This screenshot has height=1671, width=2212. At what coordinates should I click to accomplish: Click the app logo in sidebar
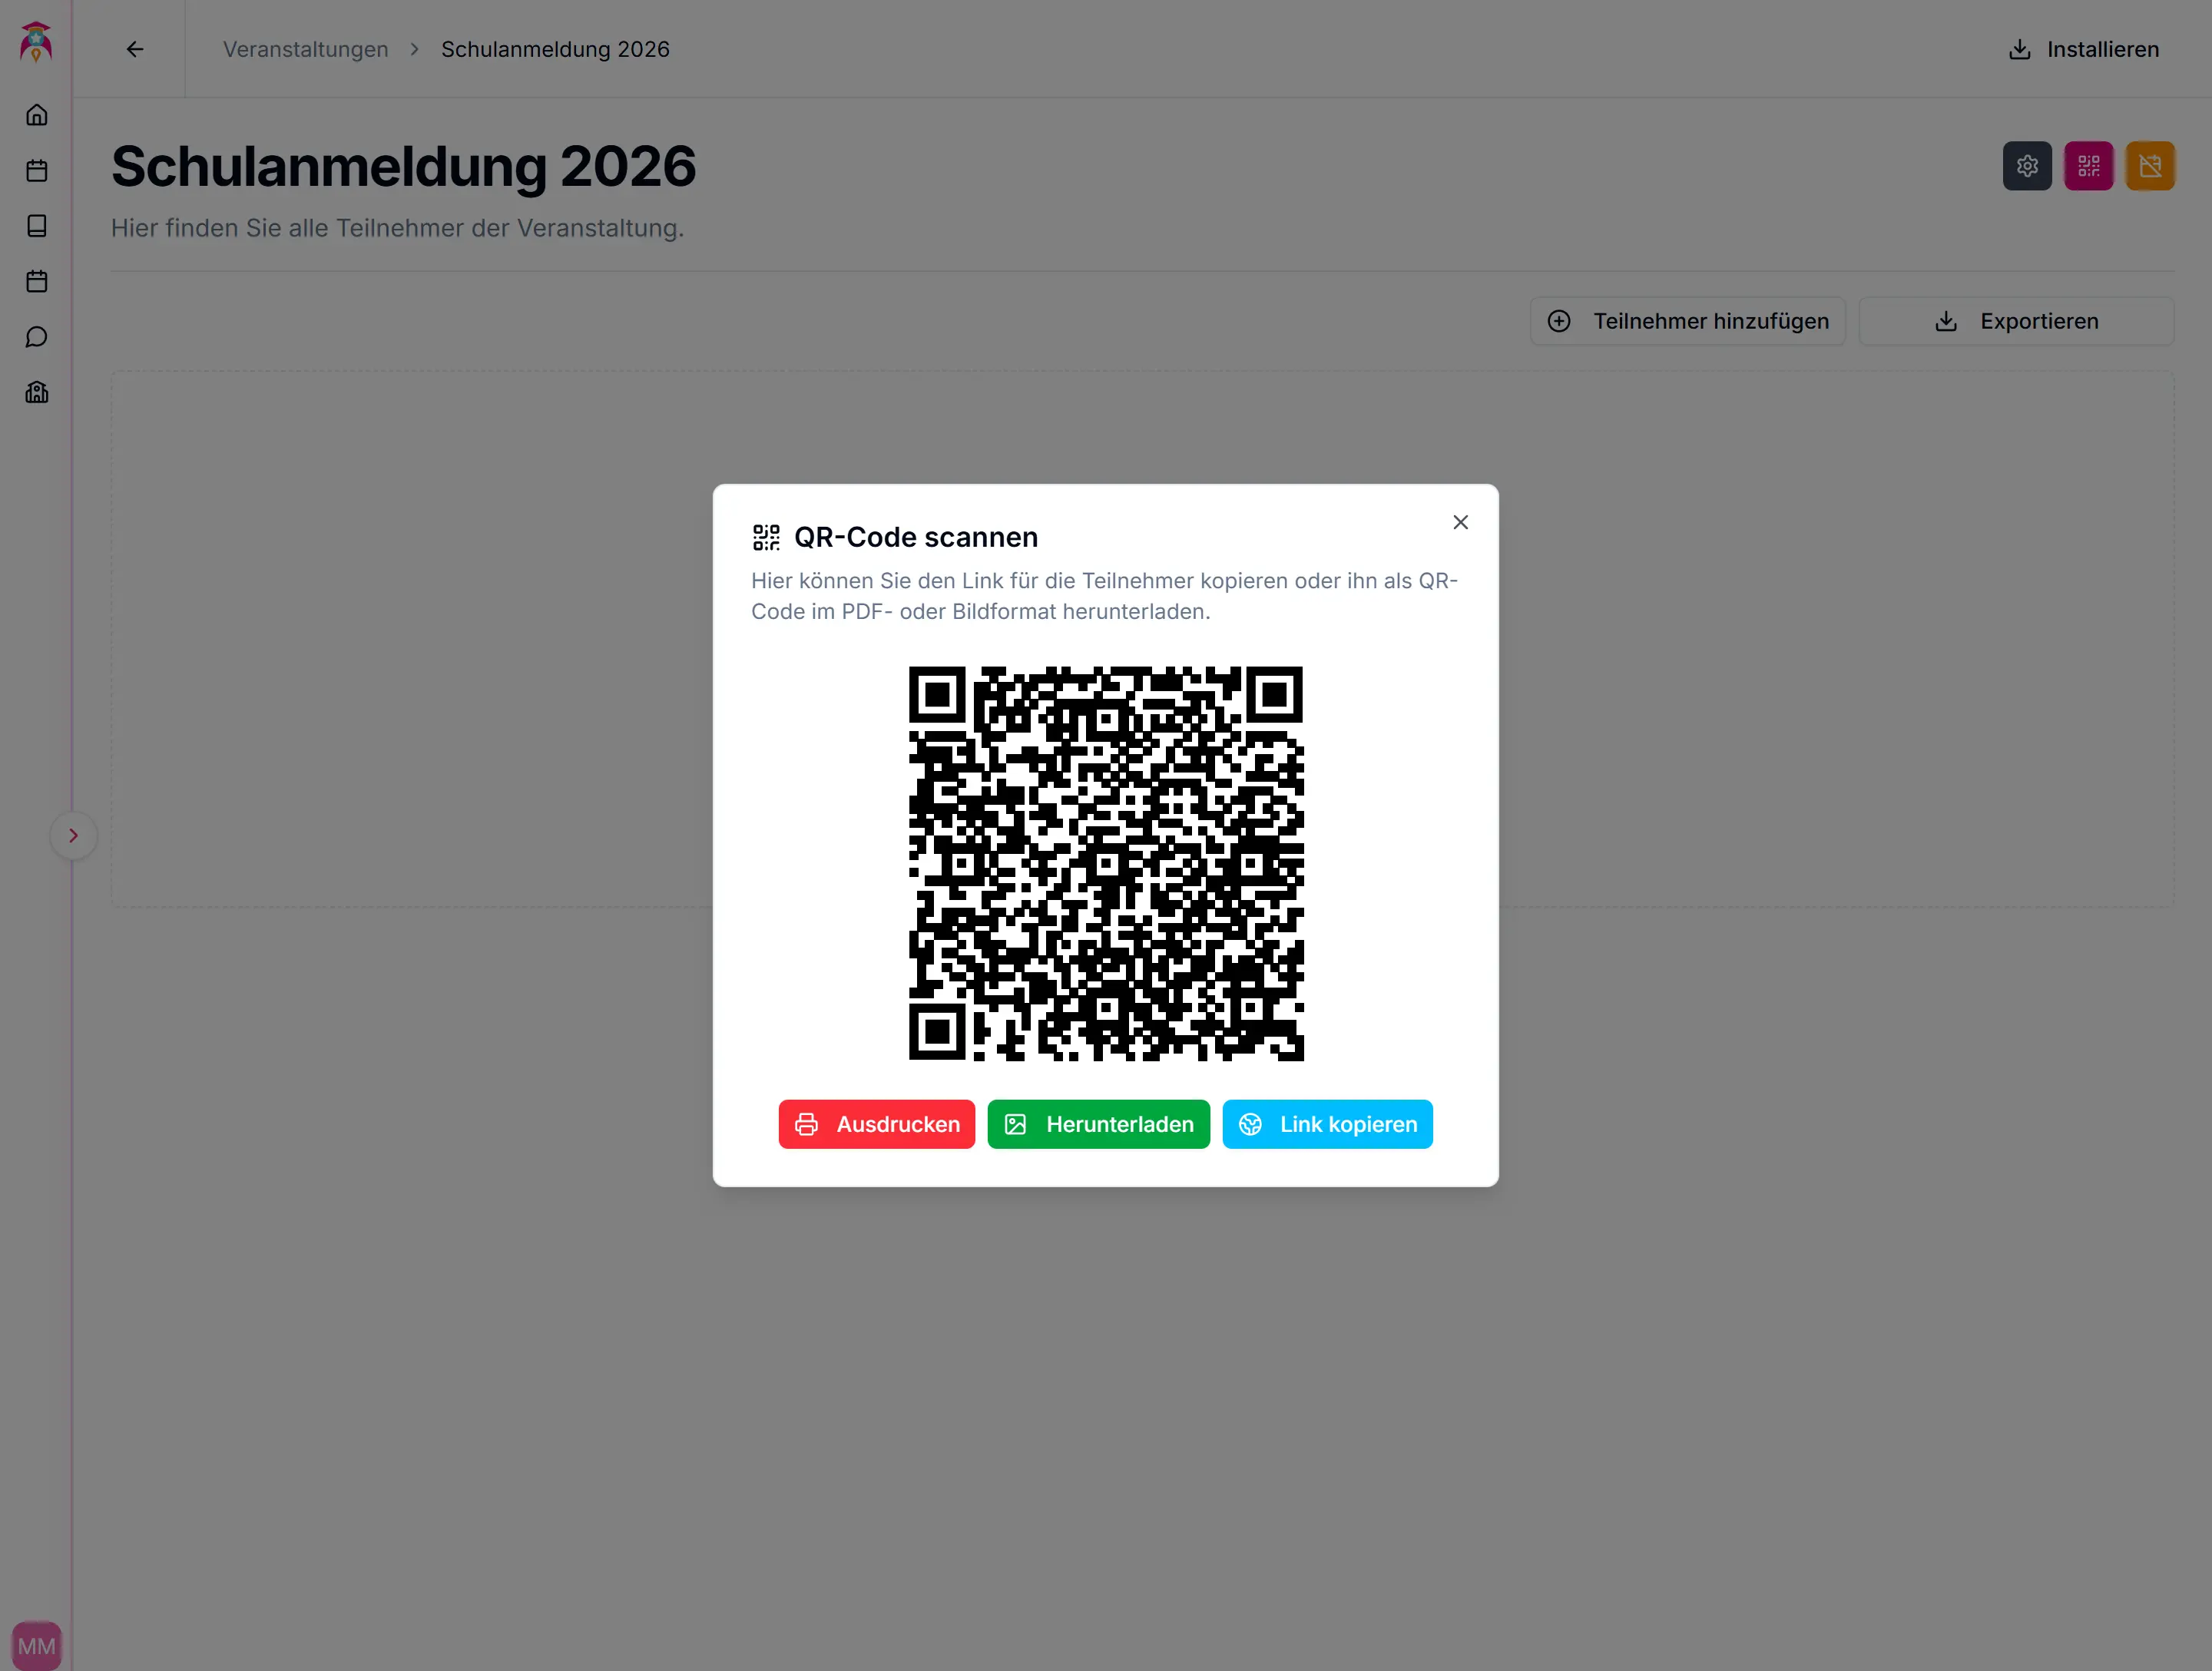(x=36, y=42)
